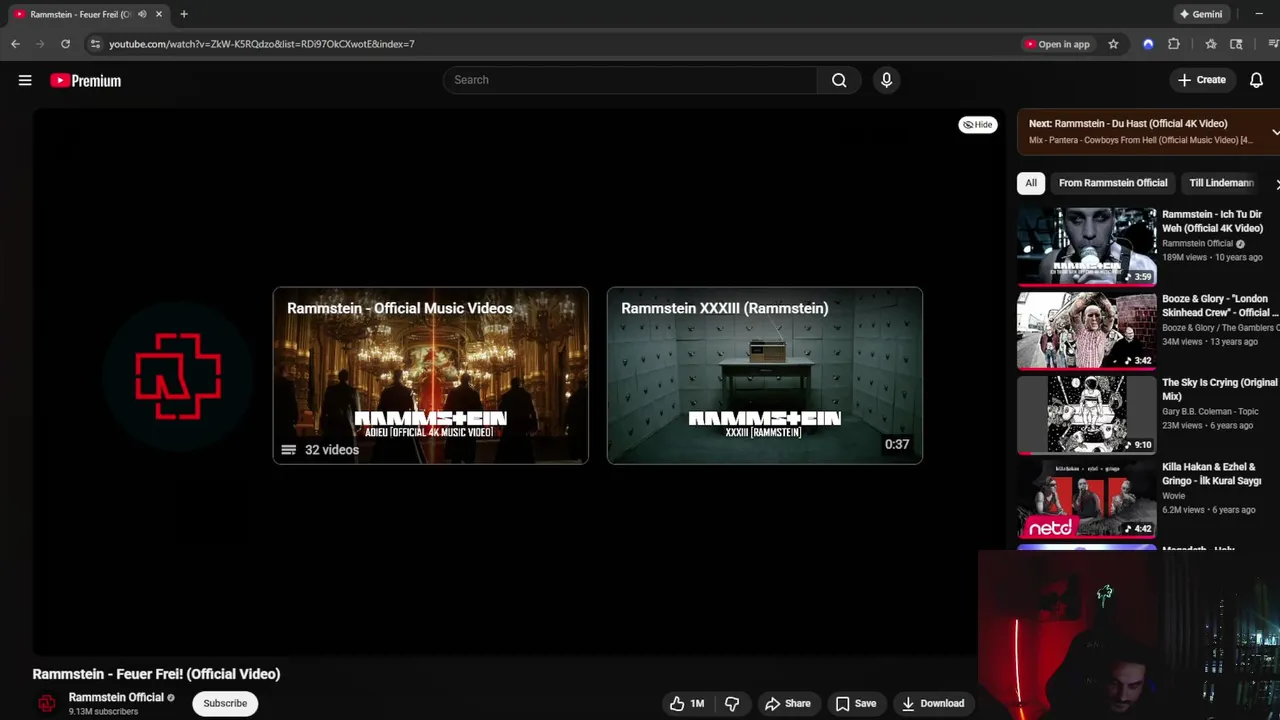Share the Feuer Frei video

coord(787,703)
